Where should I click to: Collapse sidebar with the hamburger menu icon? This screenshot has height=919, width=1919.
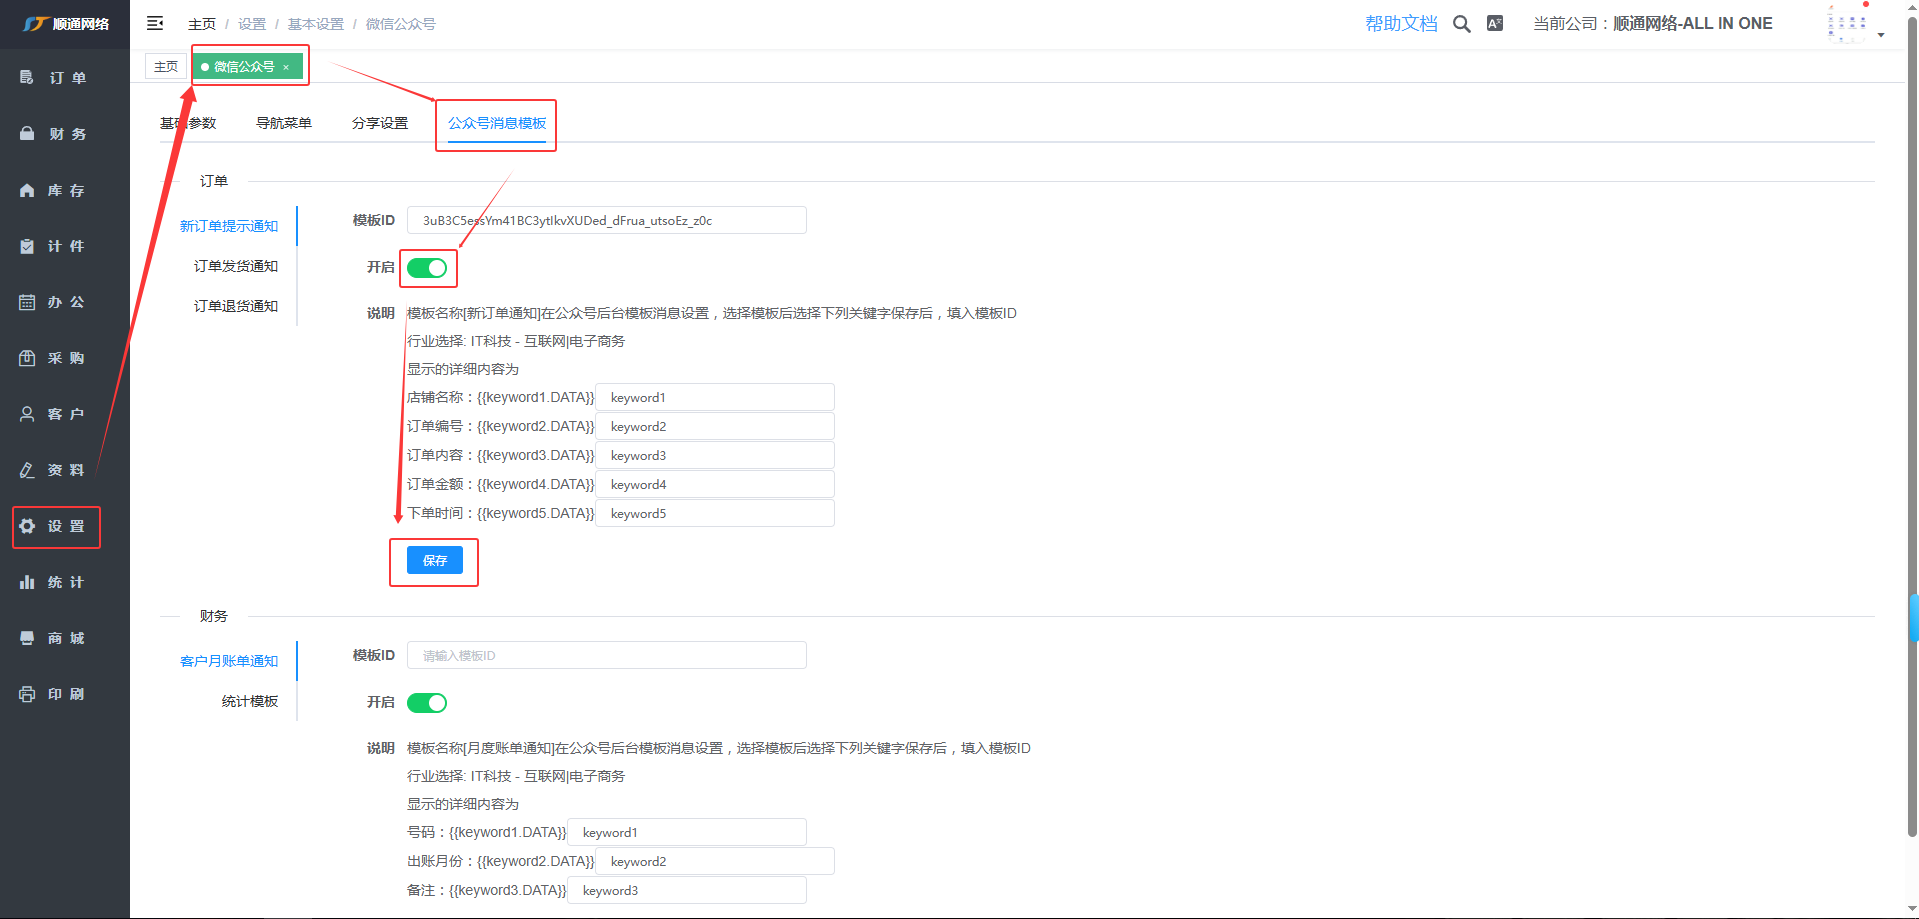[x=155, y=23]
